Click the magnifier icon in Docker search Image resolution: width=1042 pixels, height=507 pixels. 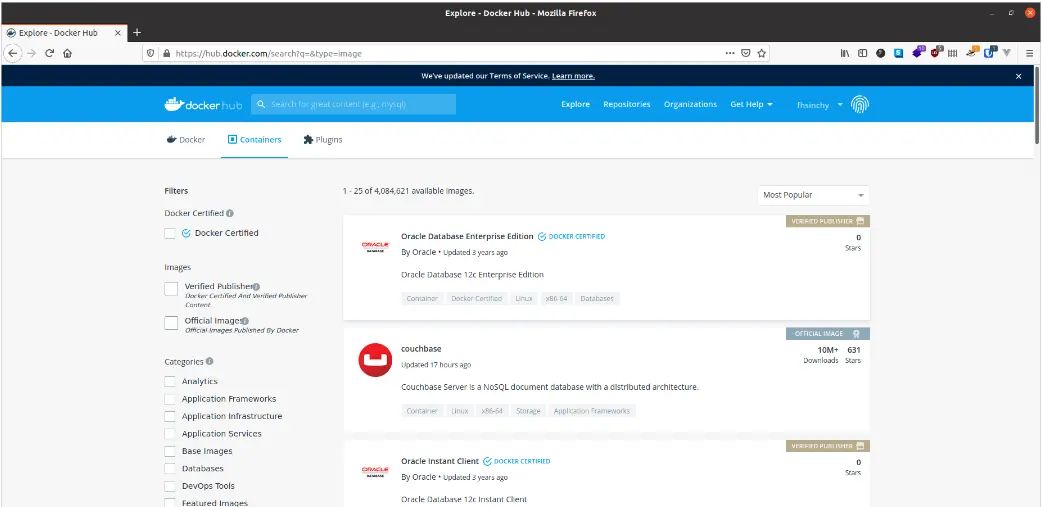[261, 104]
